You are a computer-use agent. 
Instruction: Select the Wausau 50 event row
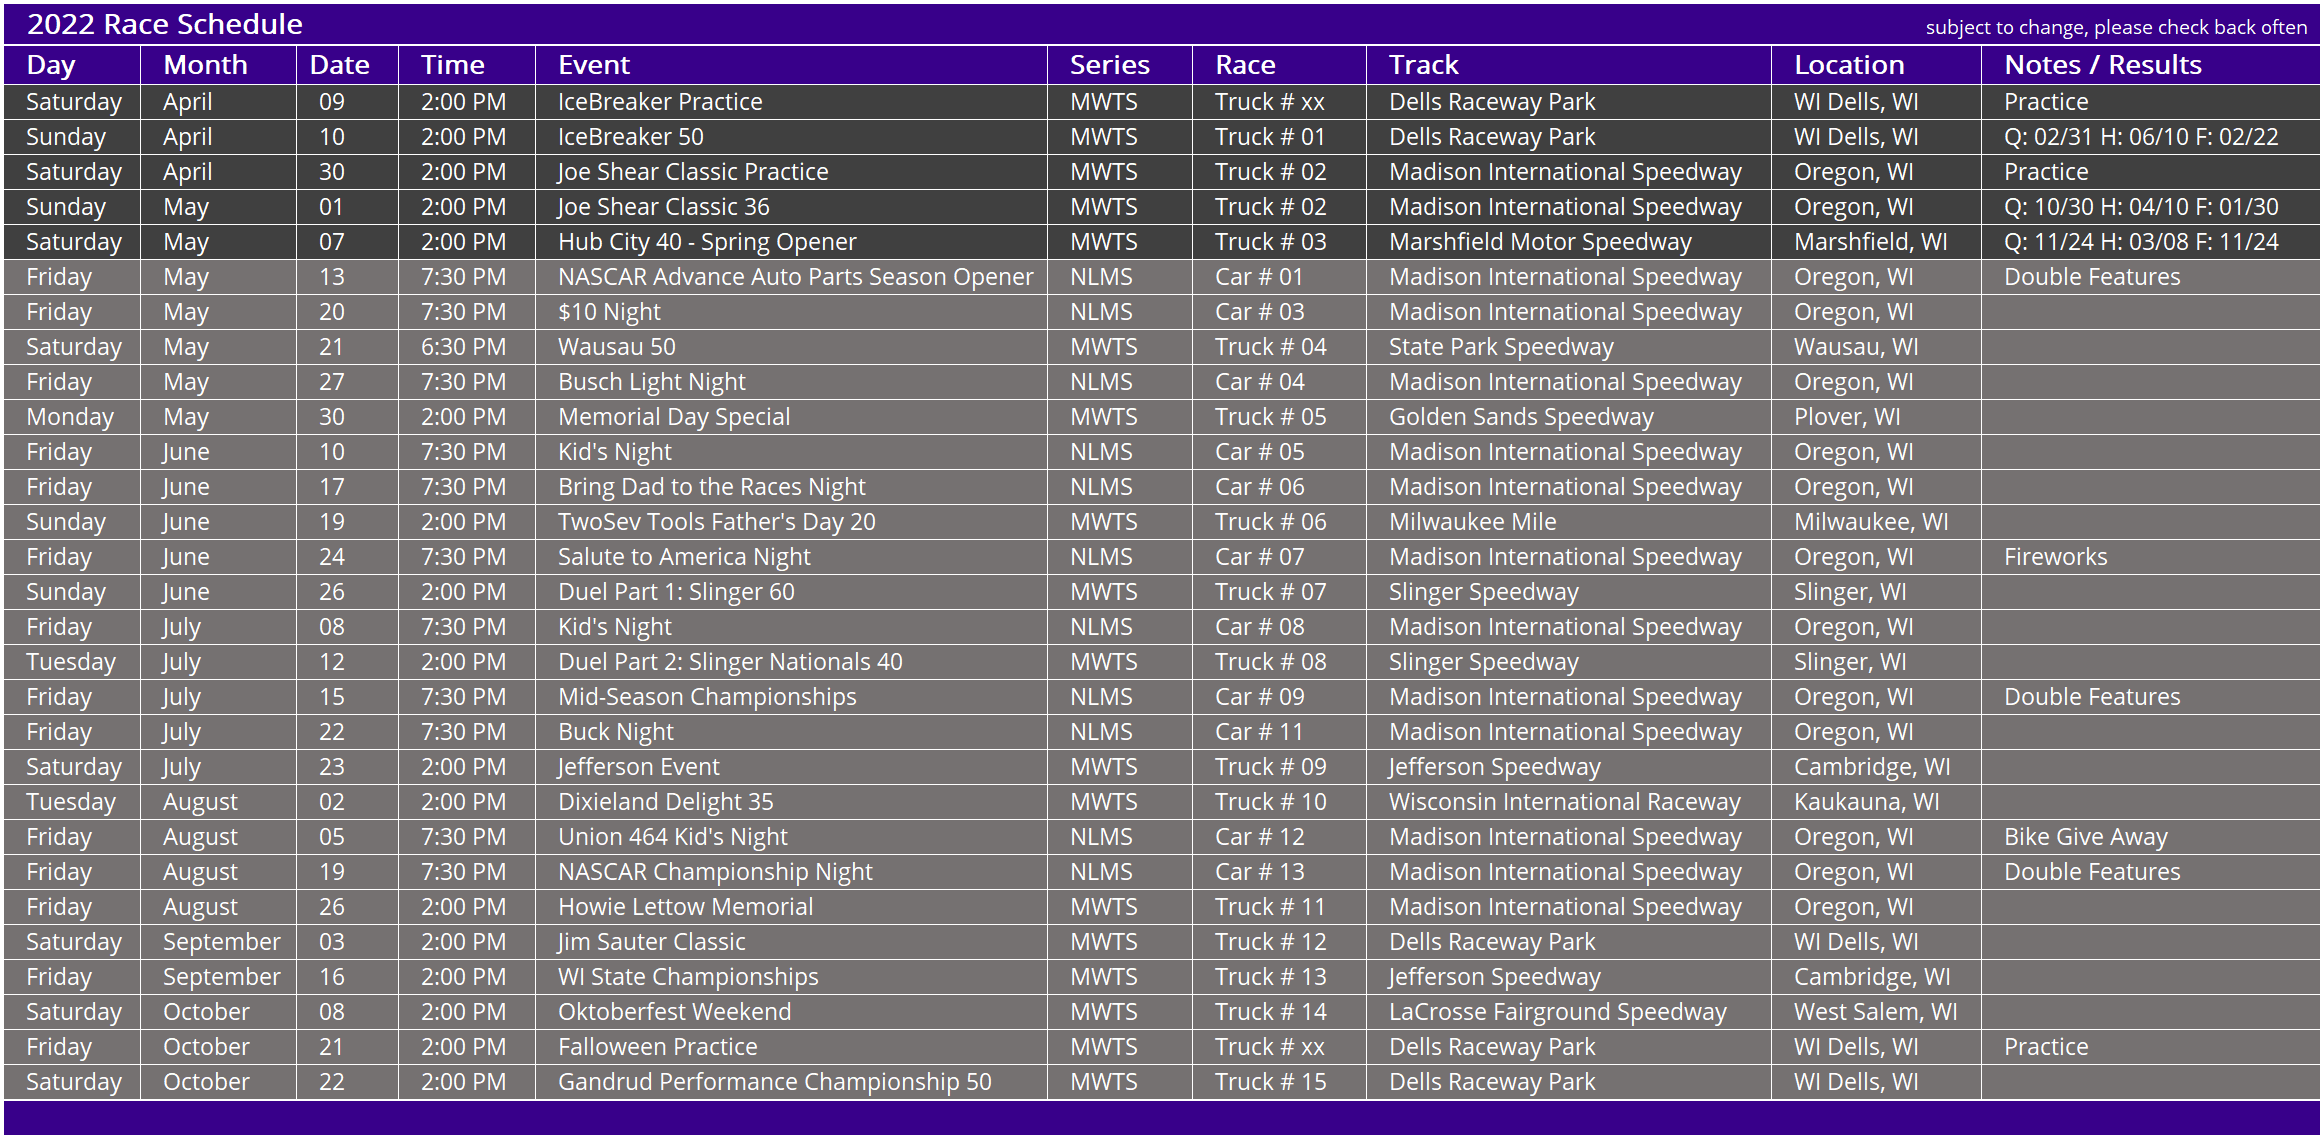click(1162, 347)
